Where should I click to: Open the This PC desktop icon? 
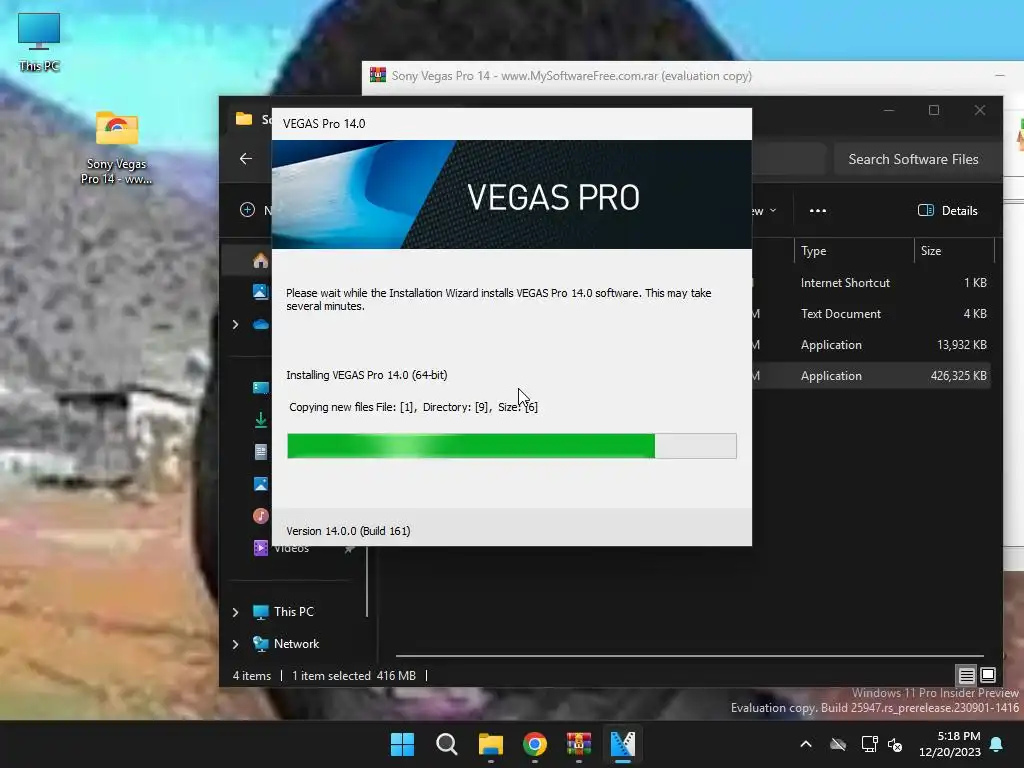(x=39, y=42)
